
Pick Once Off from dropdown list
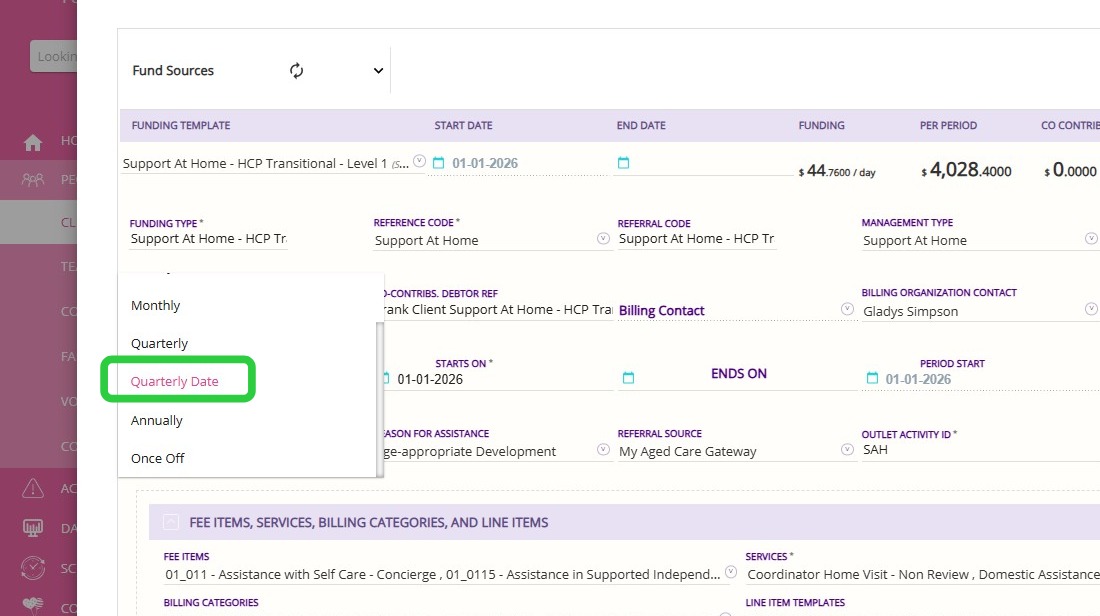(158, 458)
